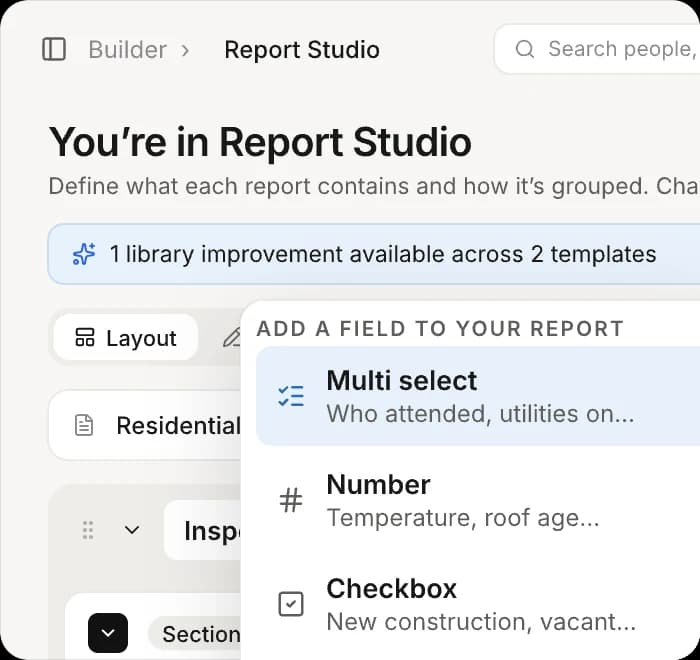Viewport: 700px width, 660px height.
Task: Click the Layout grid icon
Action: coord(85,338)
